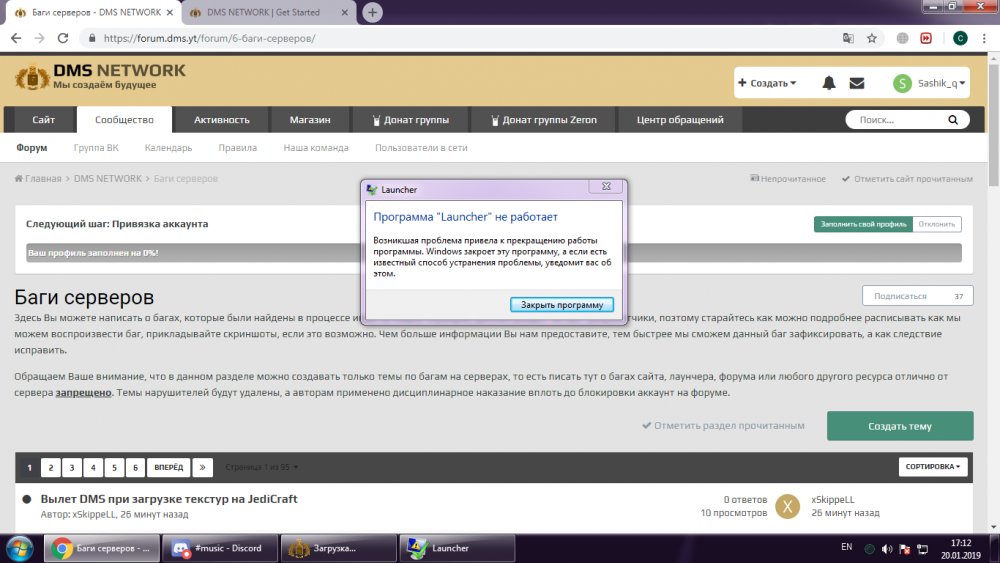The image size is (1000, 563).
Task: Click the Создать тему button
Action: point(899,426)
